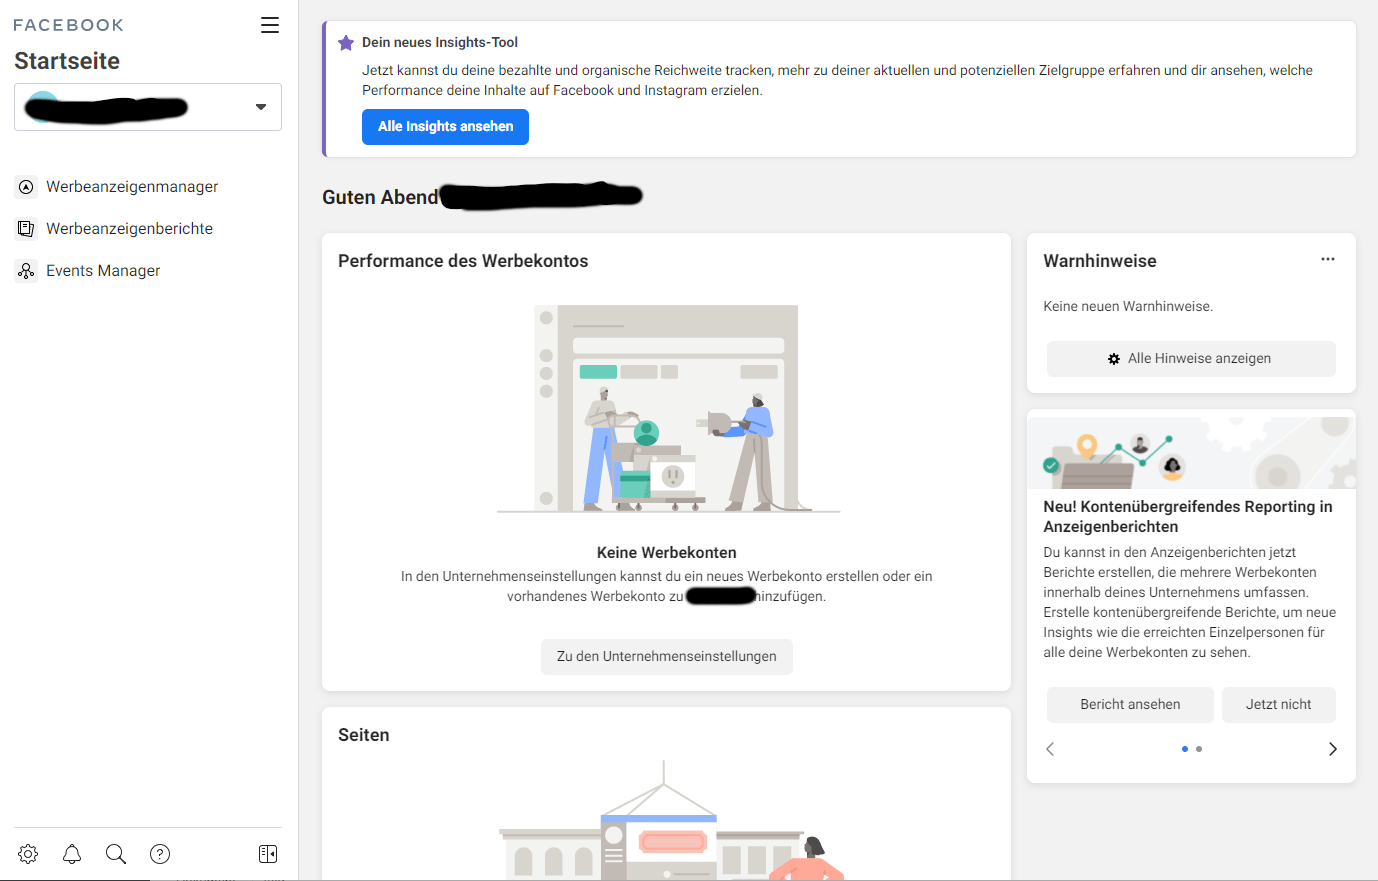
Task: Select the second carousel page dot
Action: tap(1199, 749)
